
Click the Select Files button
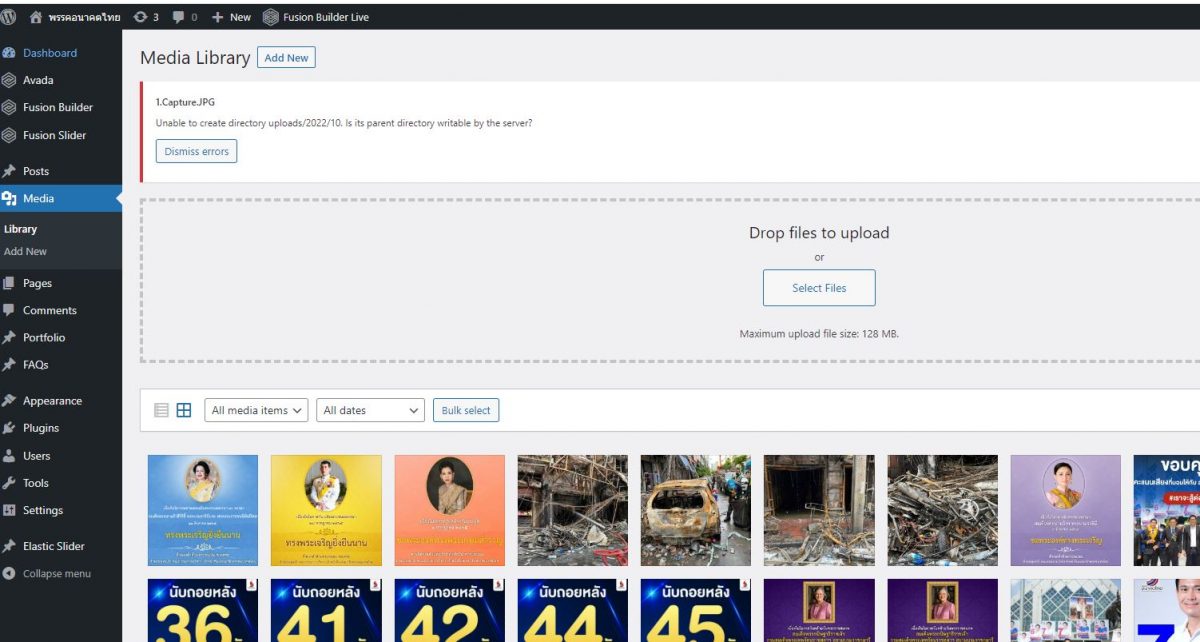click(819, 288)
